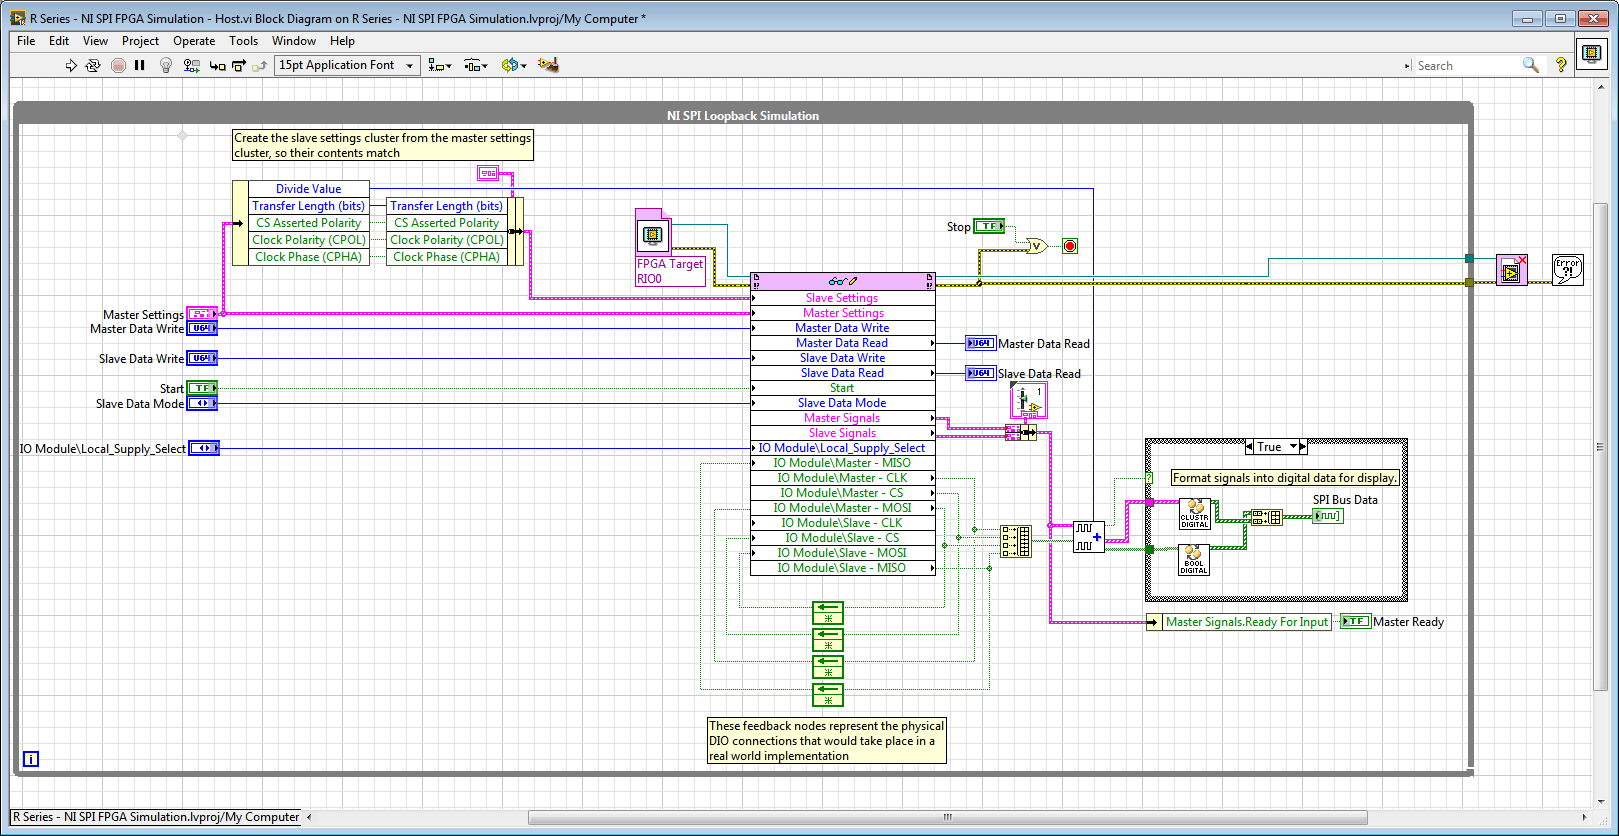Select the FPGA Target RIO0 label
This screenshot has height=836, width=1619.
pos(670,271)
